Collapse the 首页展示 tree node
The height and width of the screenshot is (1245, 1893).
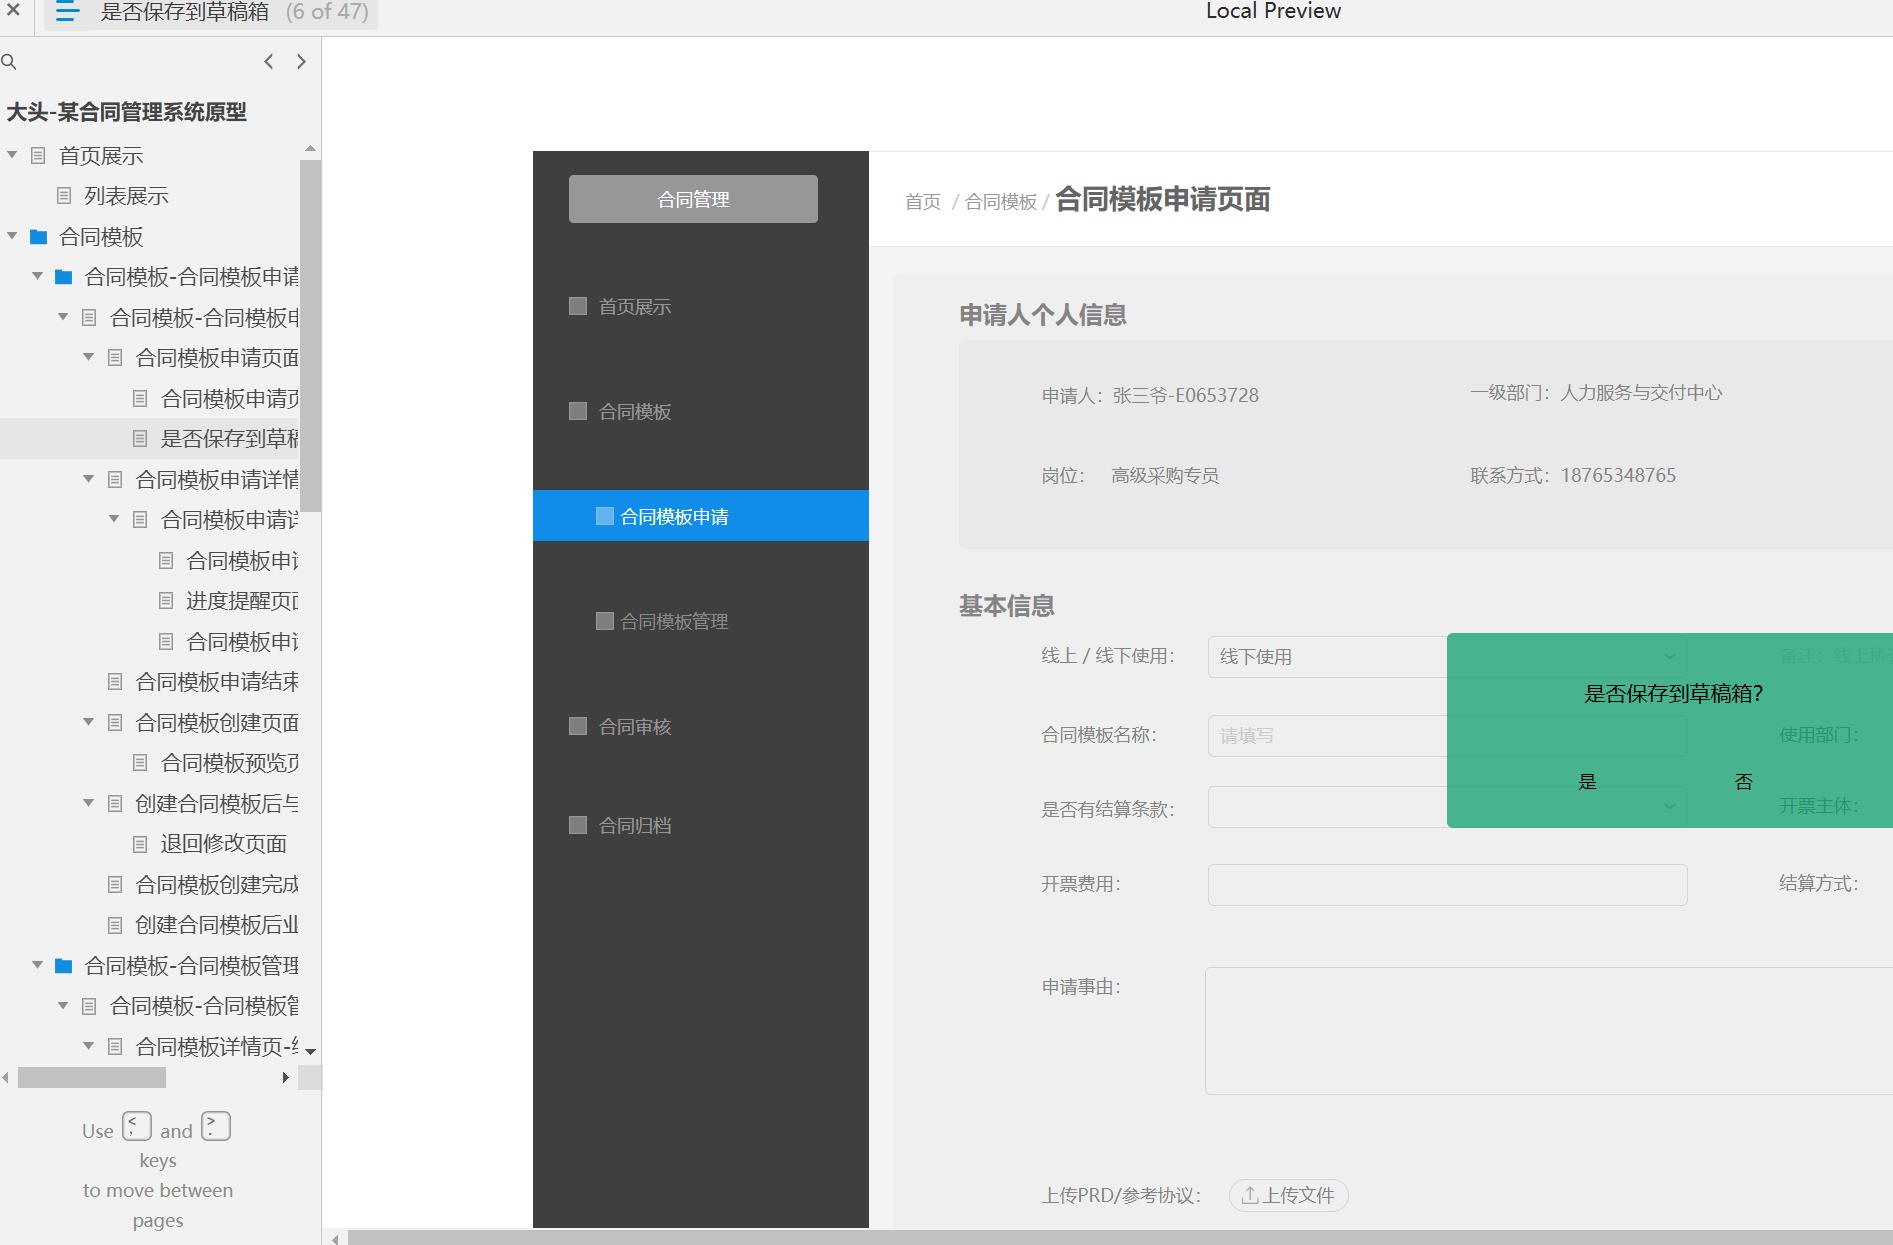pyautogui.click(x=12, y=155)
